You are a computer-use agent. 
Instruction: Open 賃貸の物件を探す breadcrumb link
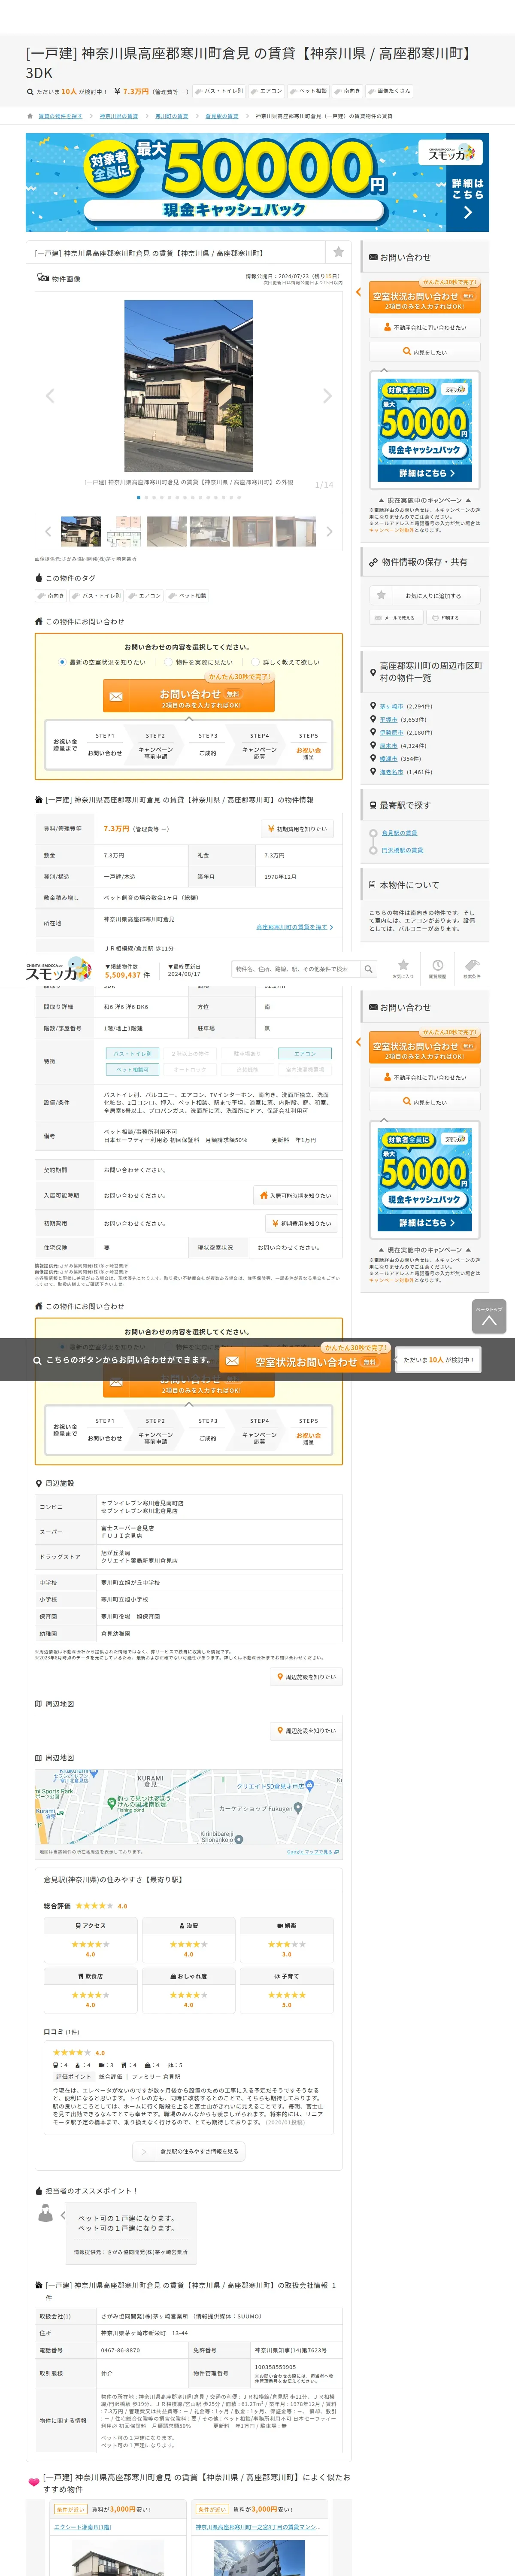point(60,116)
